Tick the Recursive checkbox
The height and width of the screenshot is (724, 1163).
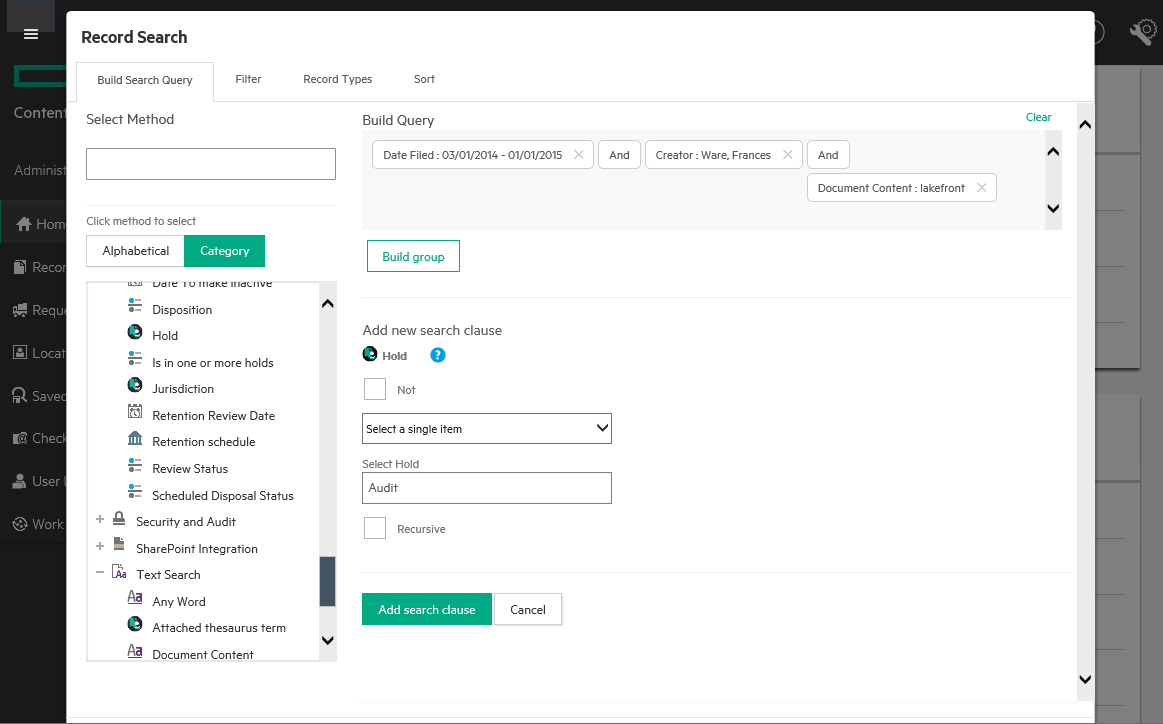[375, 528]
